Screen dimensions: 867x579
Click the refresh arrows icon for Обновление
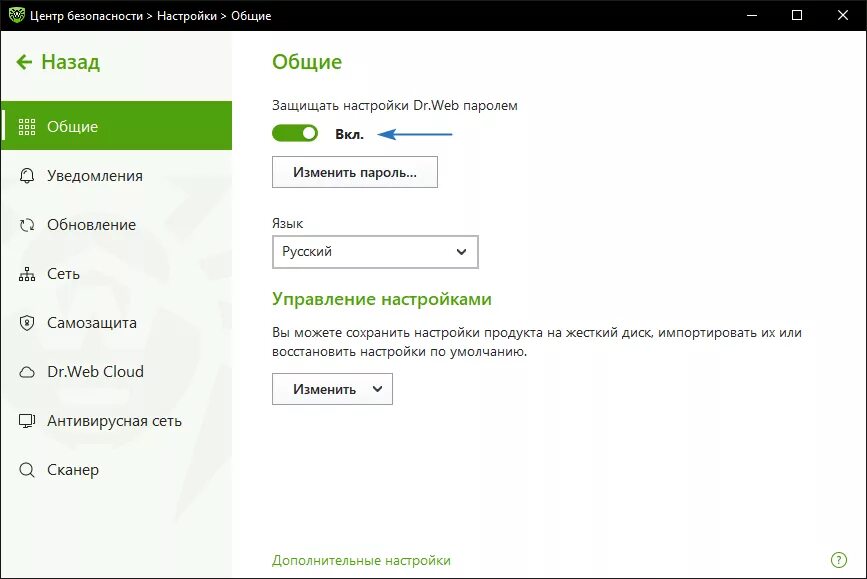click(27, 225)
